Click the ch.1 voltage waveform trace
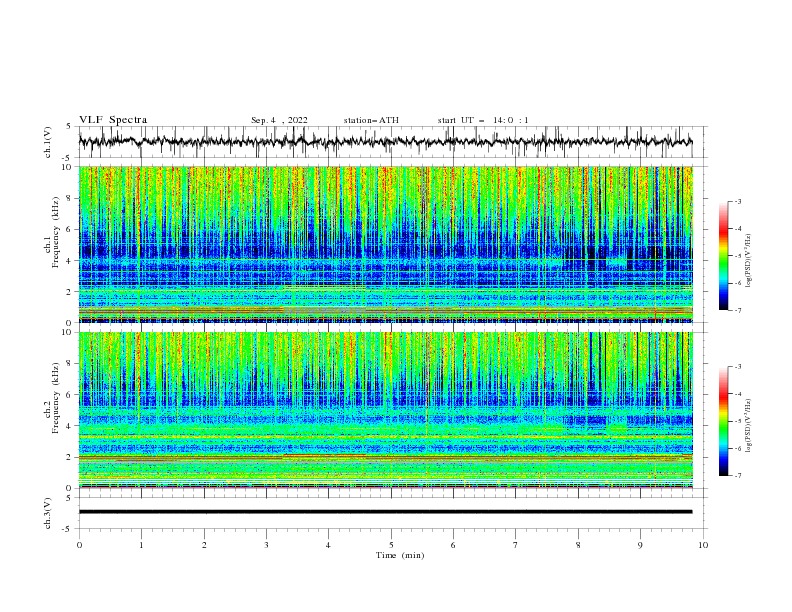The image size is (792, 612). point(385,142)
